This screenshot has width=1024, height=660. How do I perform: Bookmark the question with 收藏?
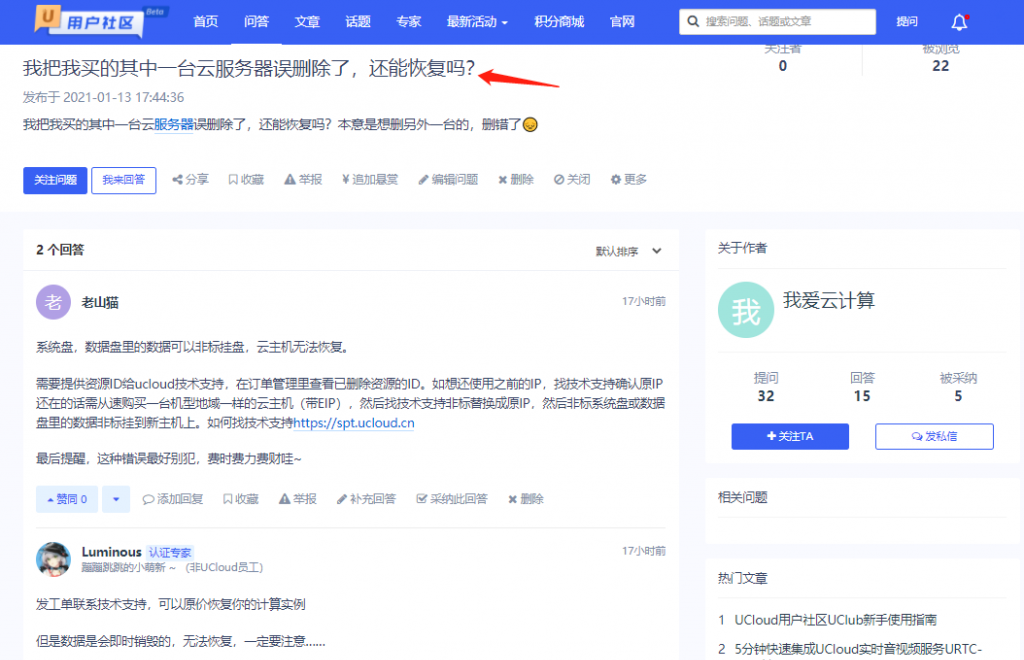(246, 180)
